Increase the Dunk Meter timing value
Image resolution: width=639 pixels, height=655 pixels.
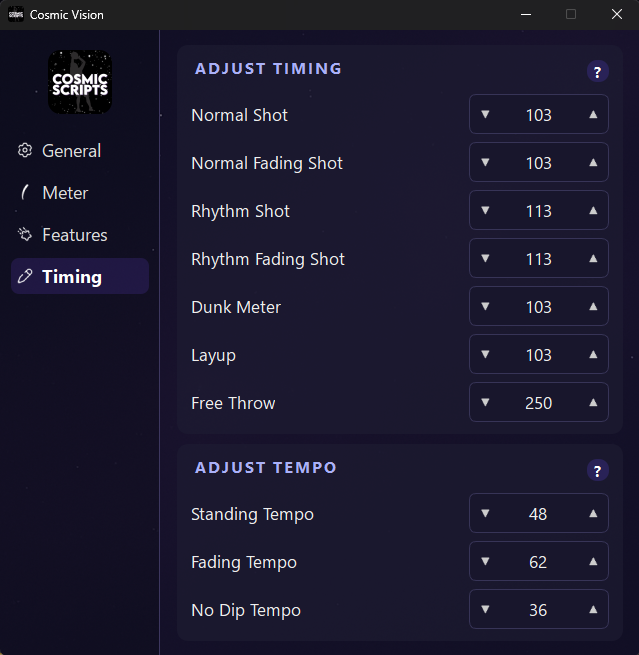(593, 307)
